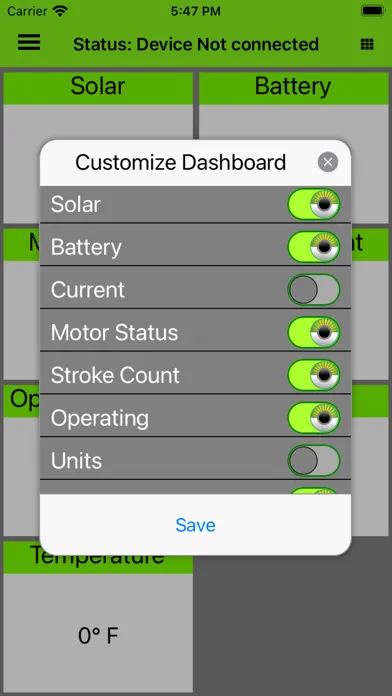Tap the Customize Dashboard title text

[180, 162]
